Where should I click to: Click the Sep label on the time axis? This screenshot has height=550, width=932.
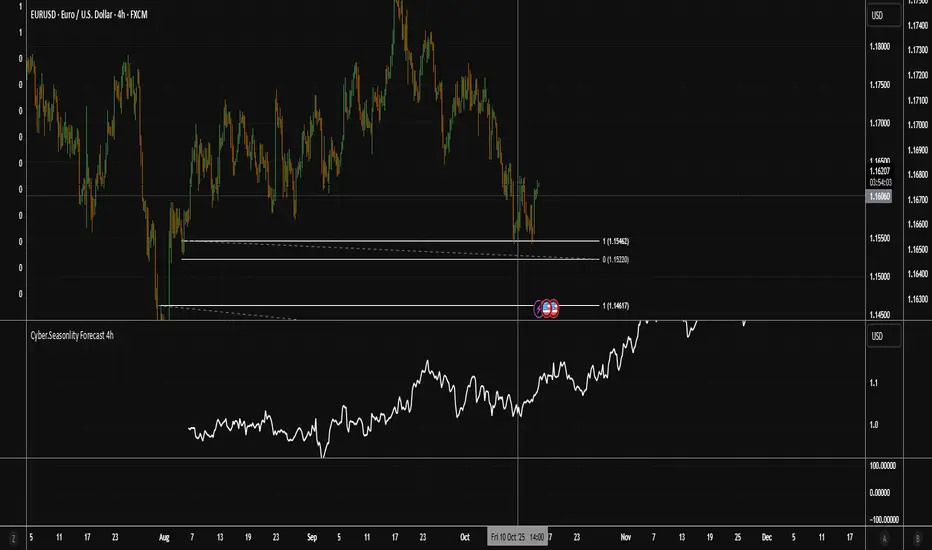(x=312, y=538)
